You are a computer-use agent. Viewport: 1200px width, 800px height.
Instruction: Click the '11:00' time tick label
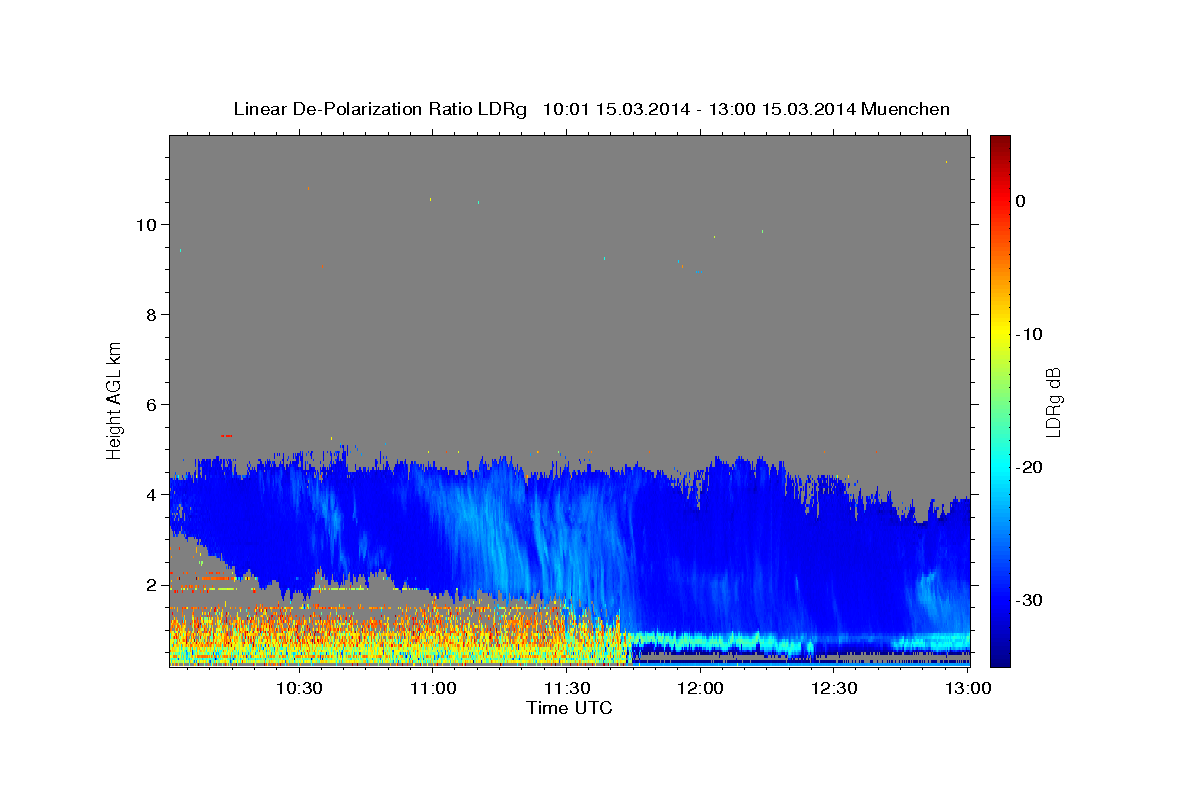[433, 688]
